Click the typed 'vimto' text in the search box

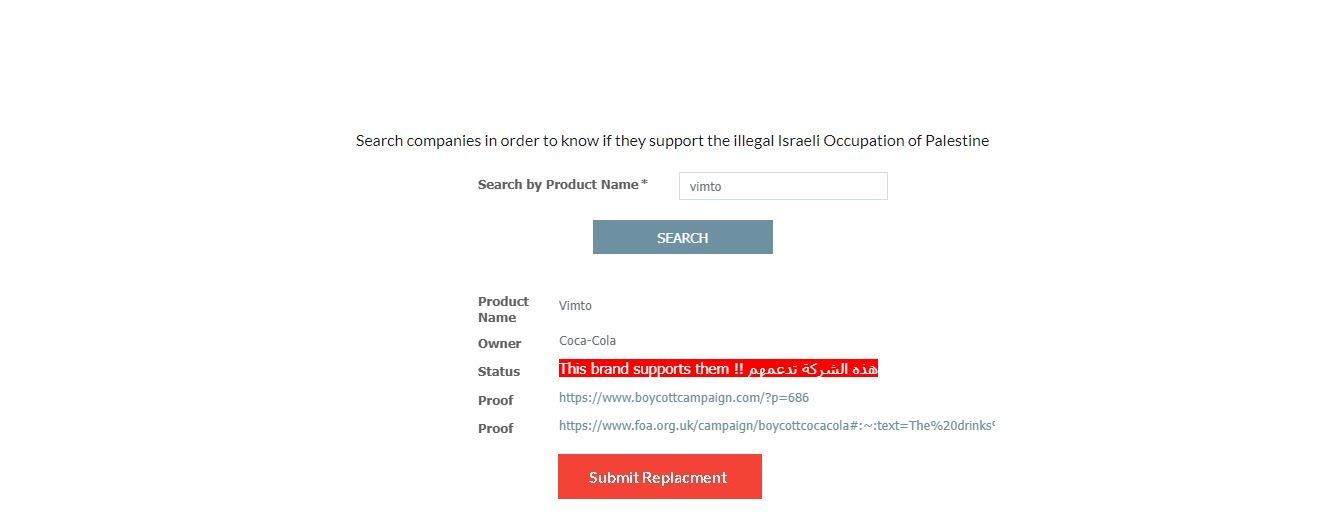click(705, 187)
